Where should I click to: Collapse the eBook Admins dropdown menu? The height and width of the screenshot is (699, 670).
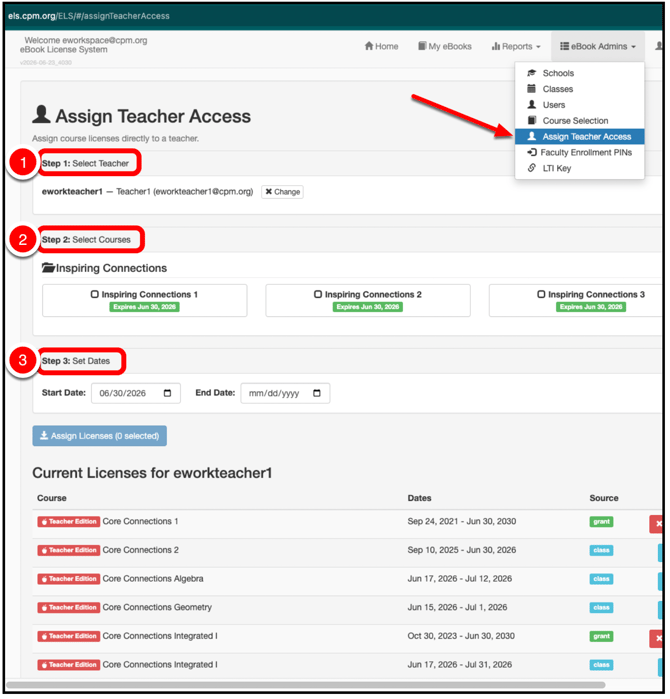[600, 46]
